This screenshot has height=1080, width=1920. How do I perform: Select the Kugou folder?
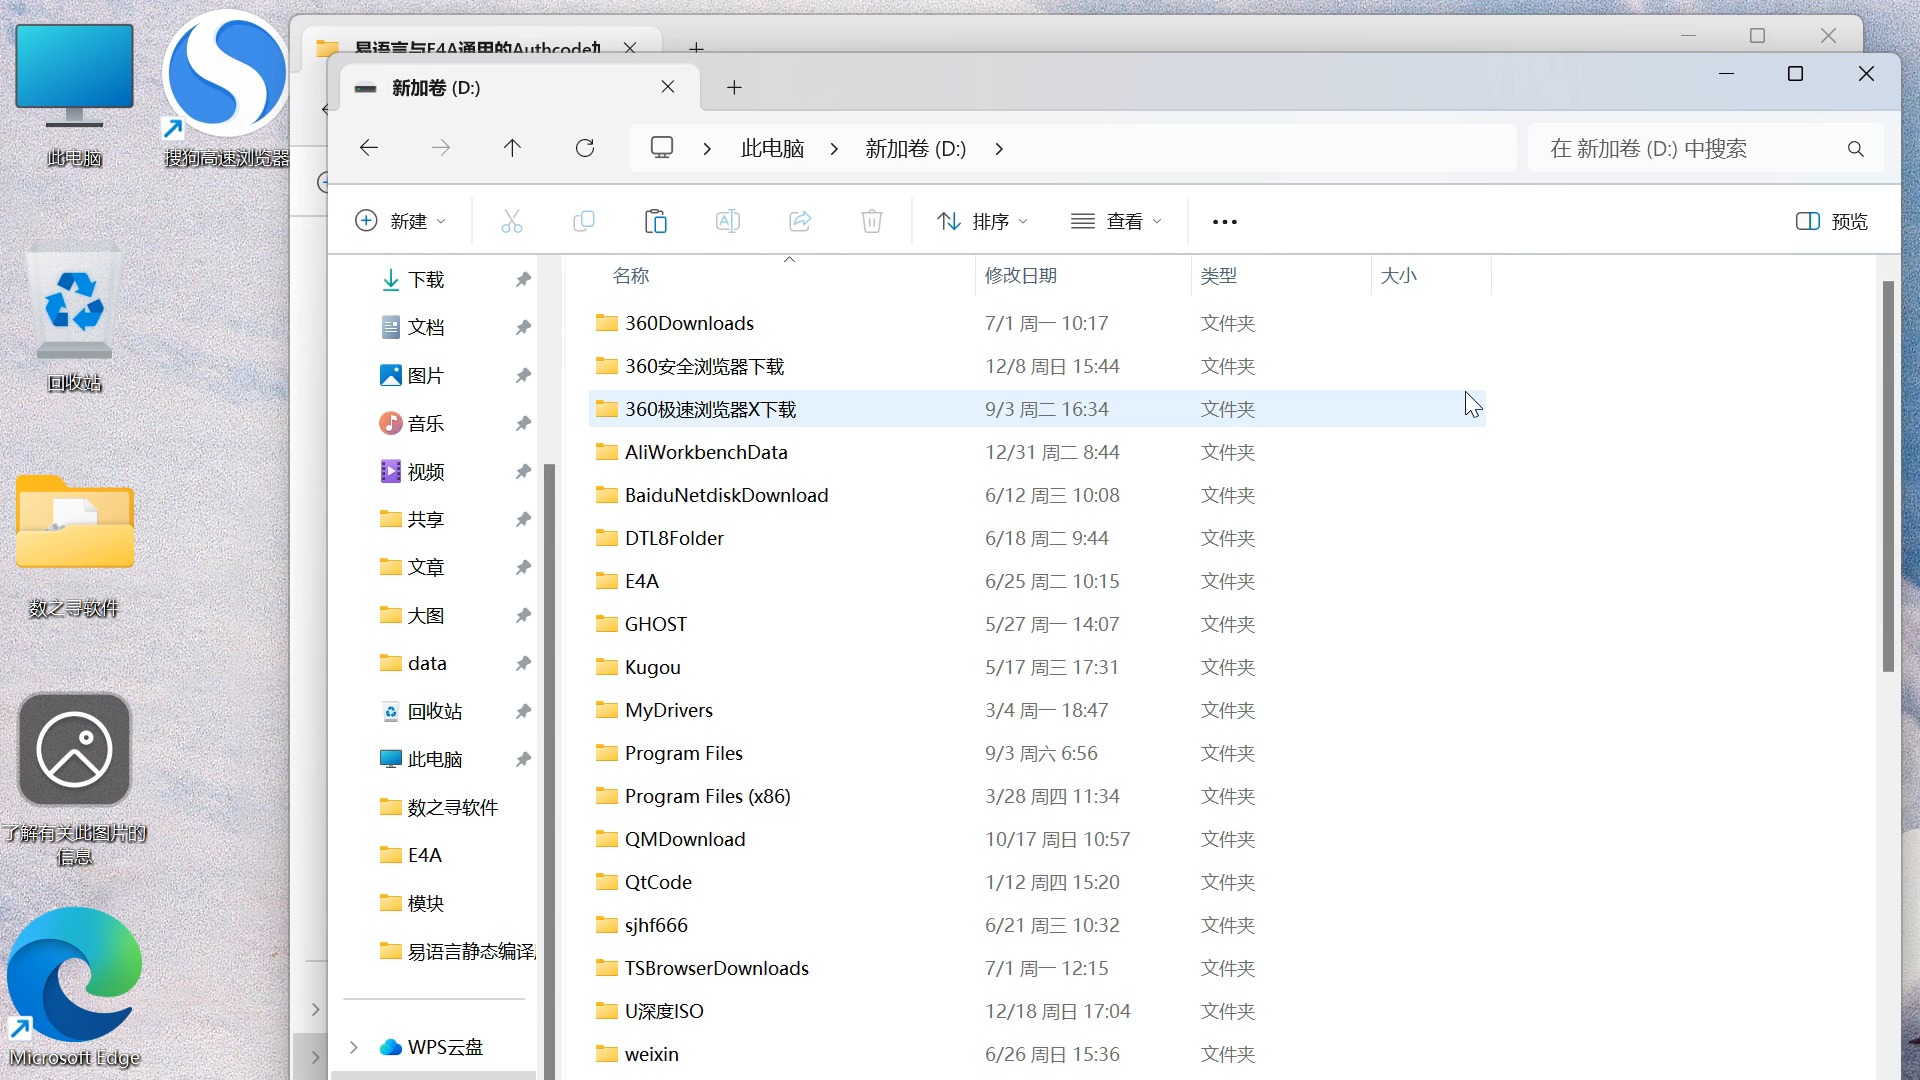[652, 667]
